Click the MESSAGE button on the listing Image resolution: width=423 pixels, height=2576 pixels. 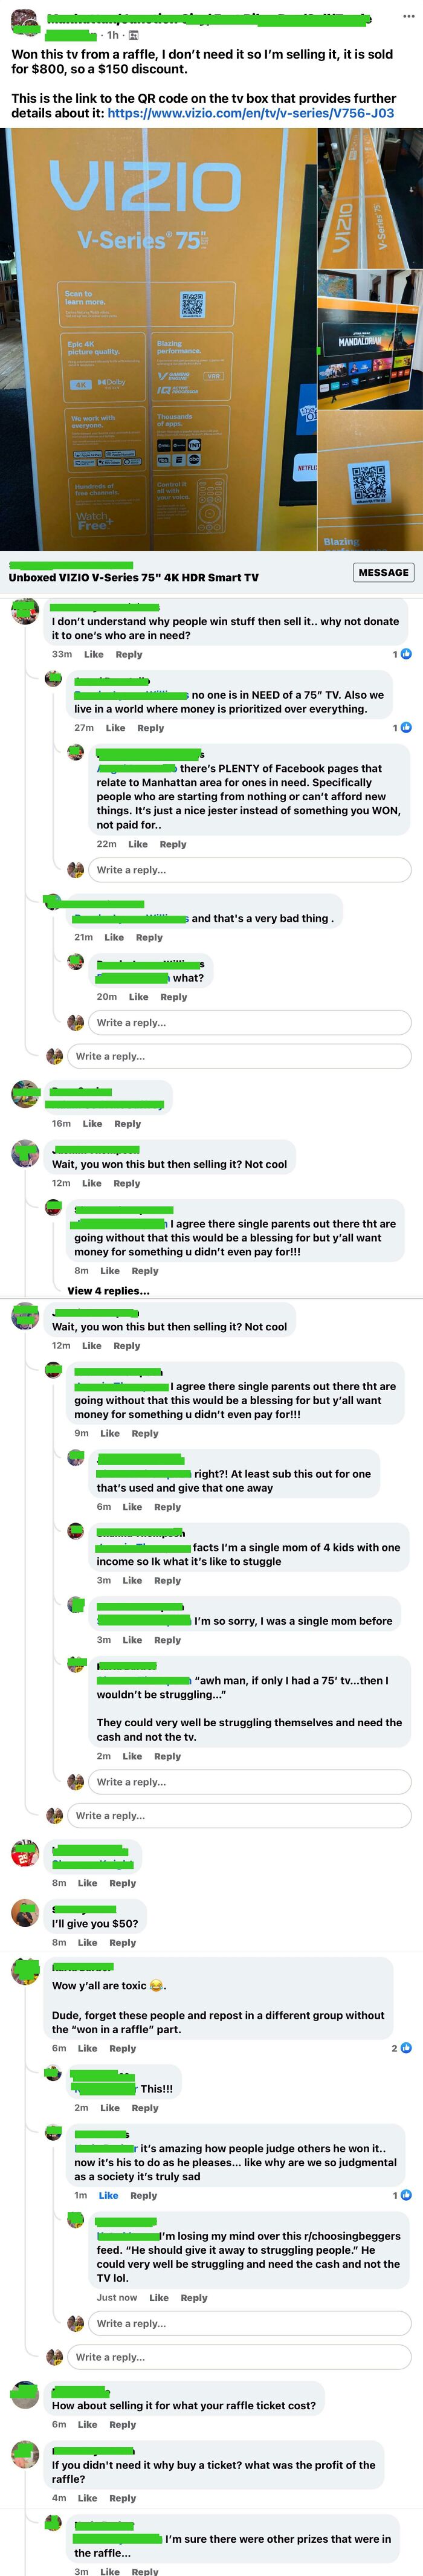coord(384,573)
